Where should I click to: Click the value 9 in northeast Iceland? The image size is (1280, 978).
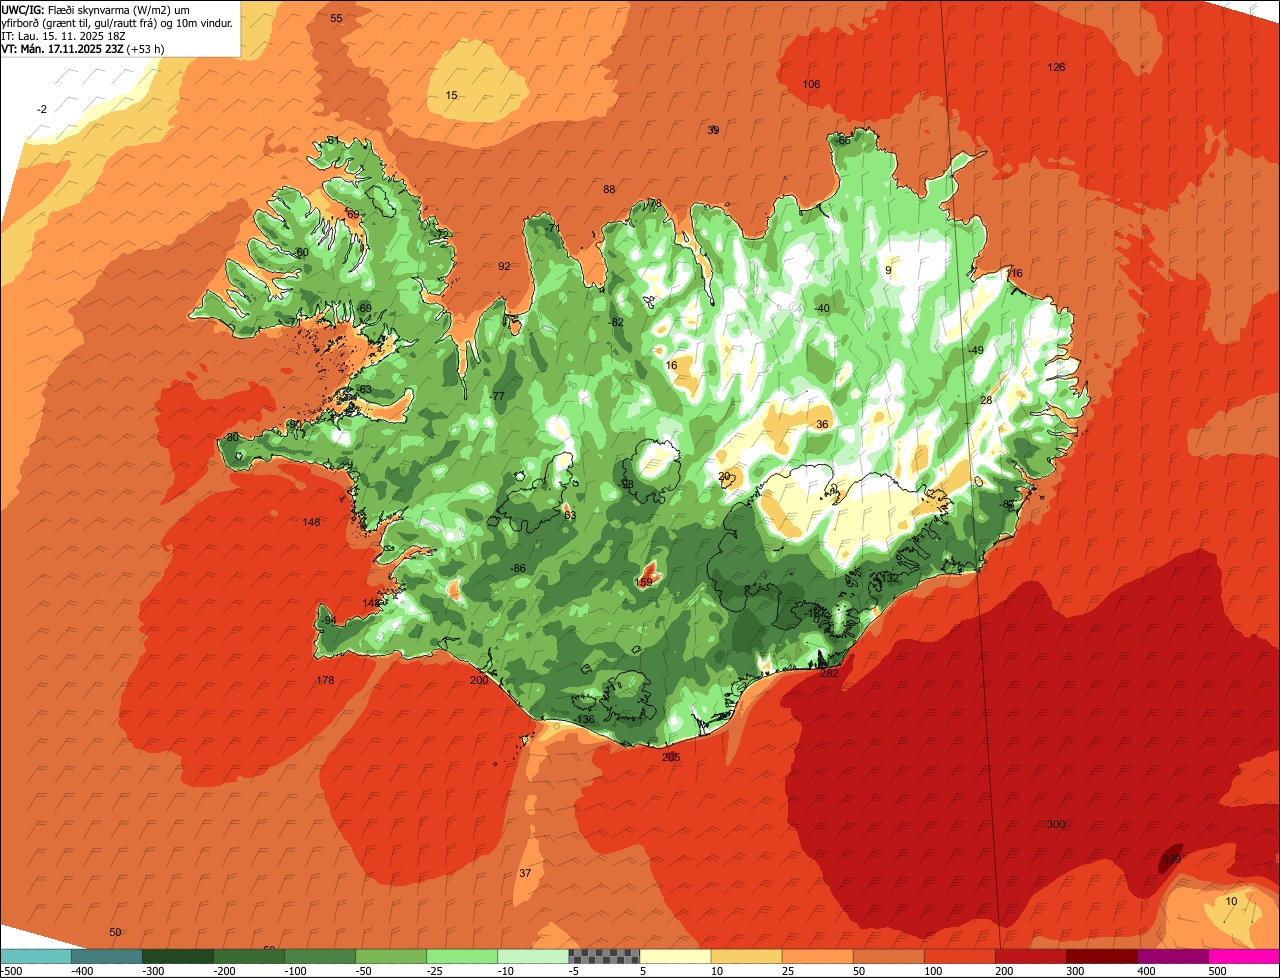coord(888,271)
